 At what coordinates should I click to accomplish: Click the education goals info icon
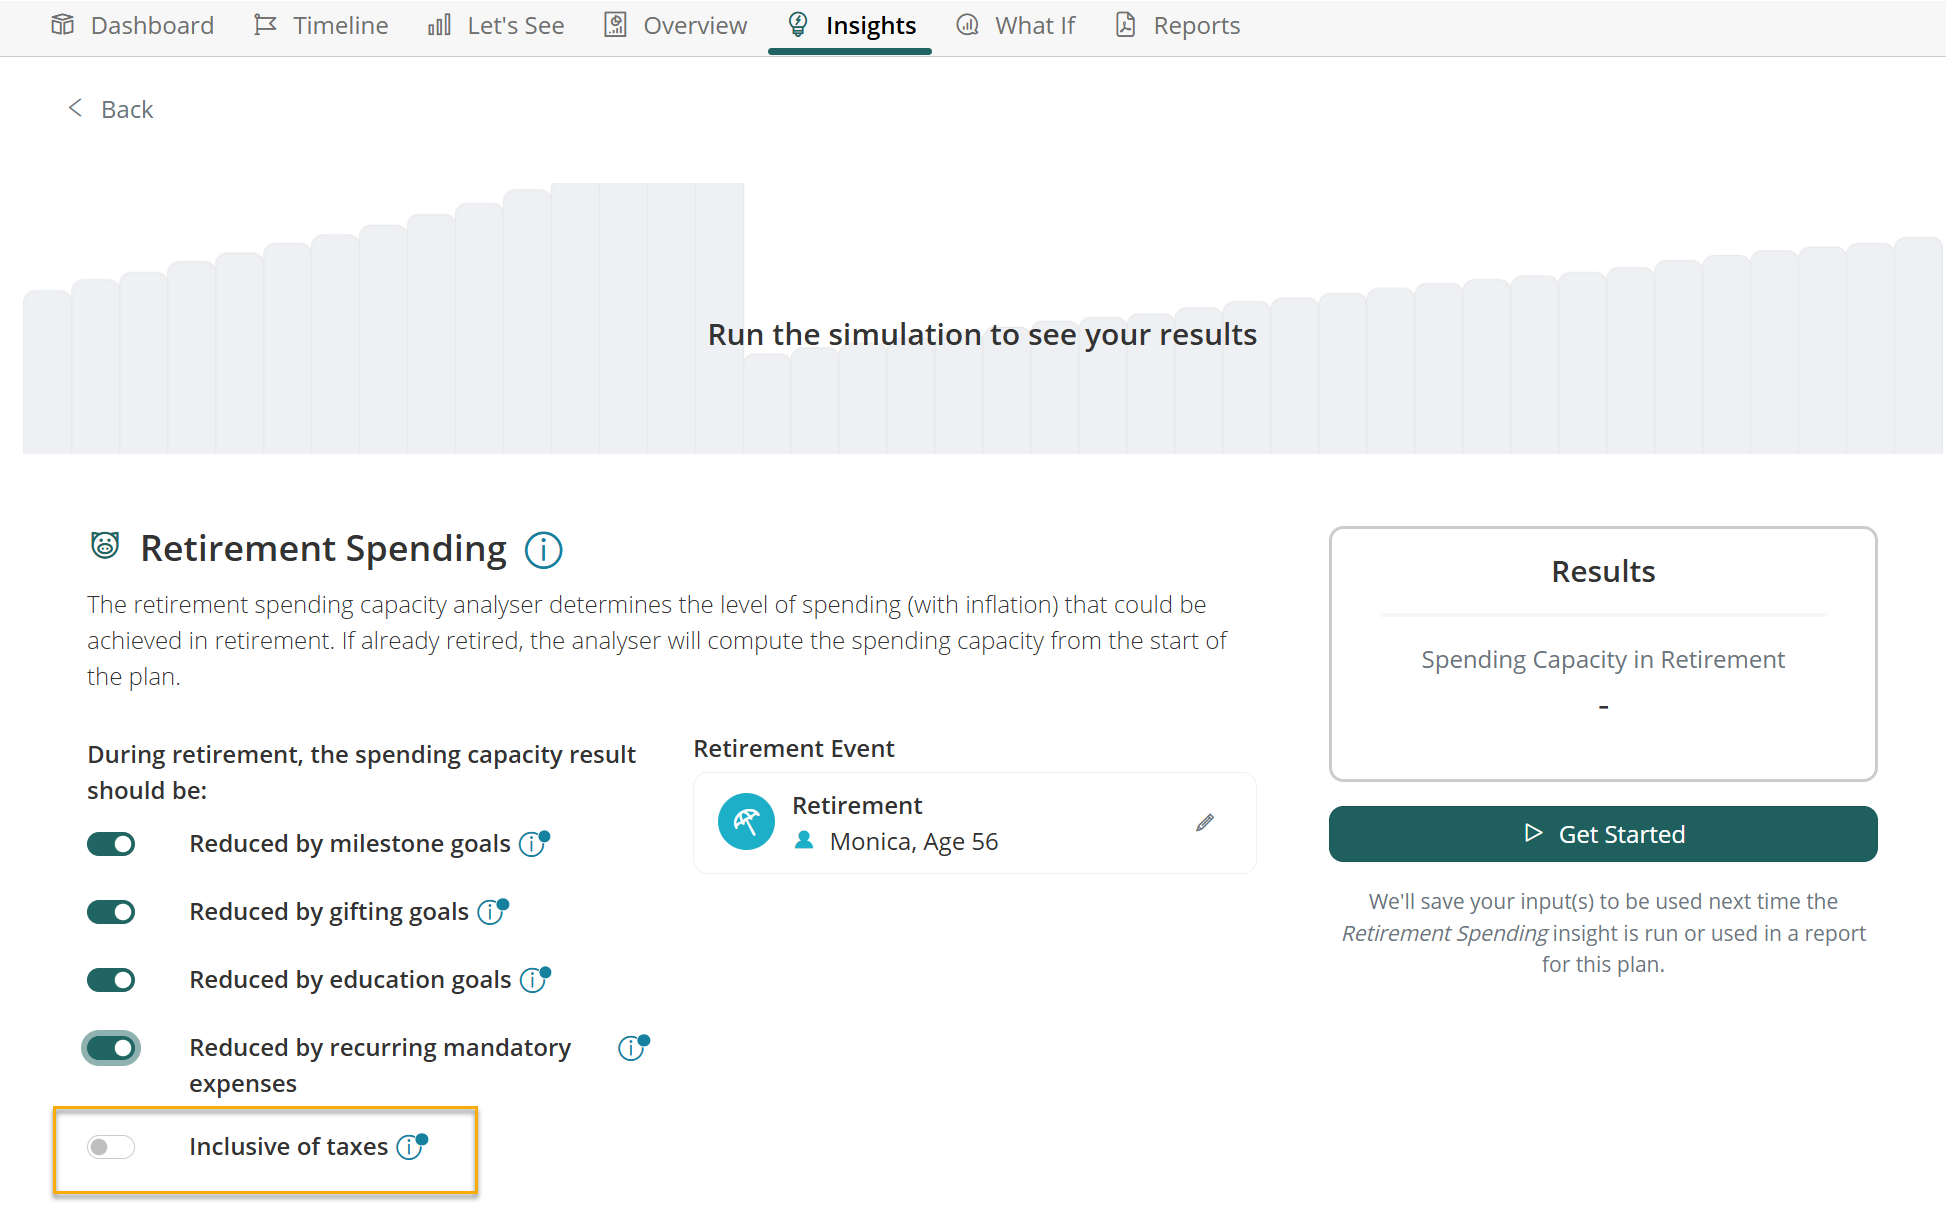click(534, 980)
